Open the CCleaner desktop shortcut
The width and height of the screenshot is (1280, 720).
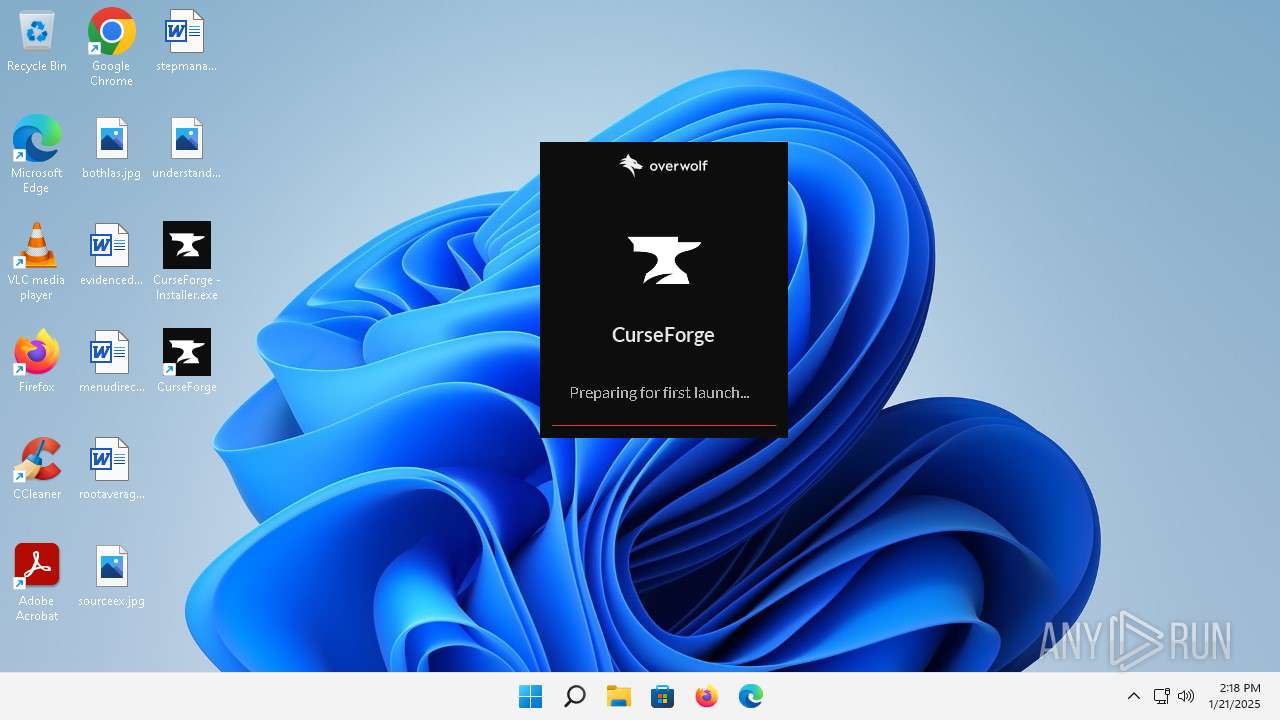37,469
